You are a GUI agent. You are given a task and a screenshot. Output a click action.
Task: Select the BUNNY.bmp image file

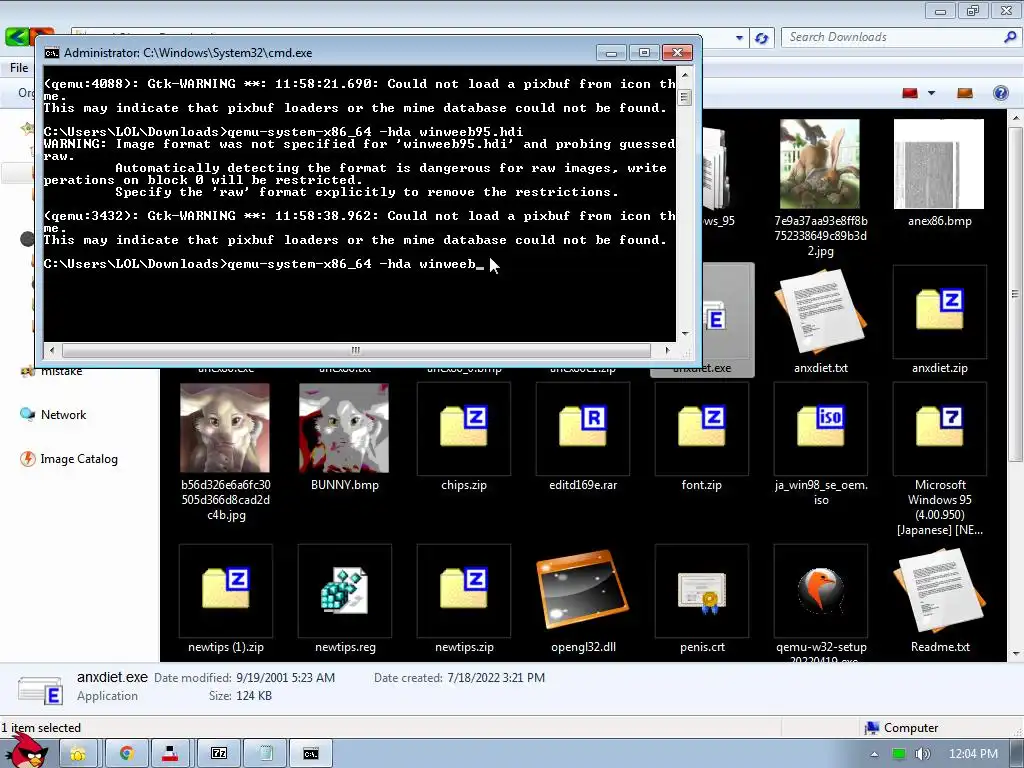tap(344, 428)
